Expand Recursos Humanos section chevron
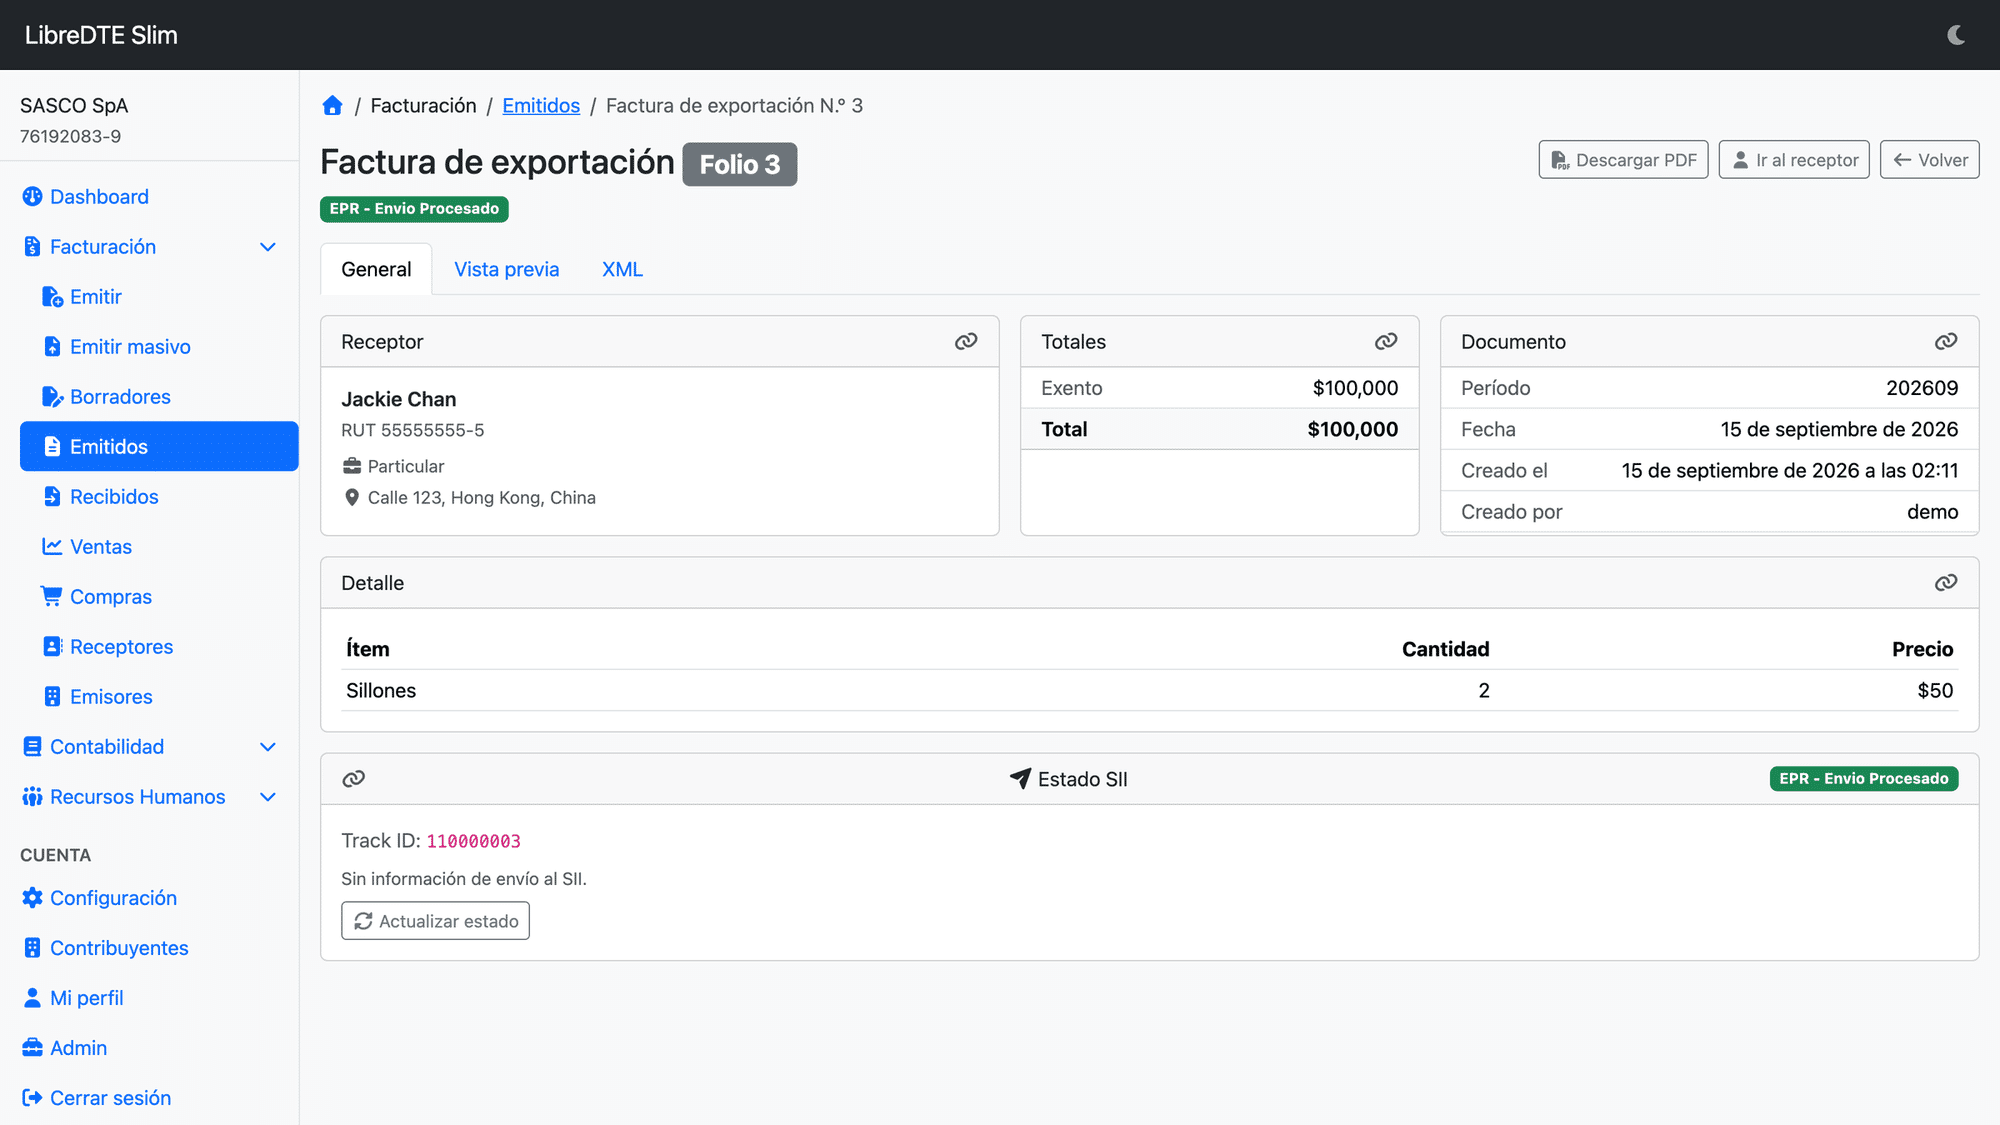 click(x=268, y=797)
